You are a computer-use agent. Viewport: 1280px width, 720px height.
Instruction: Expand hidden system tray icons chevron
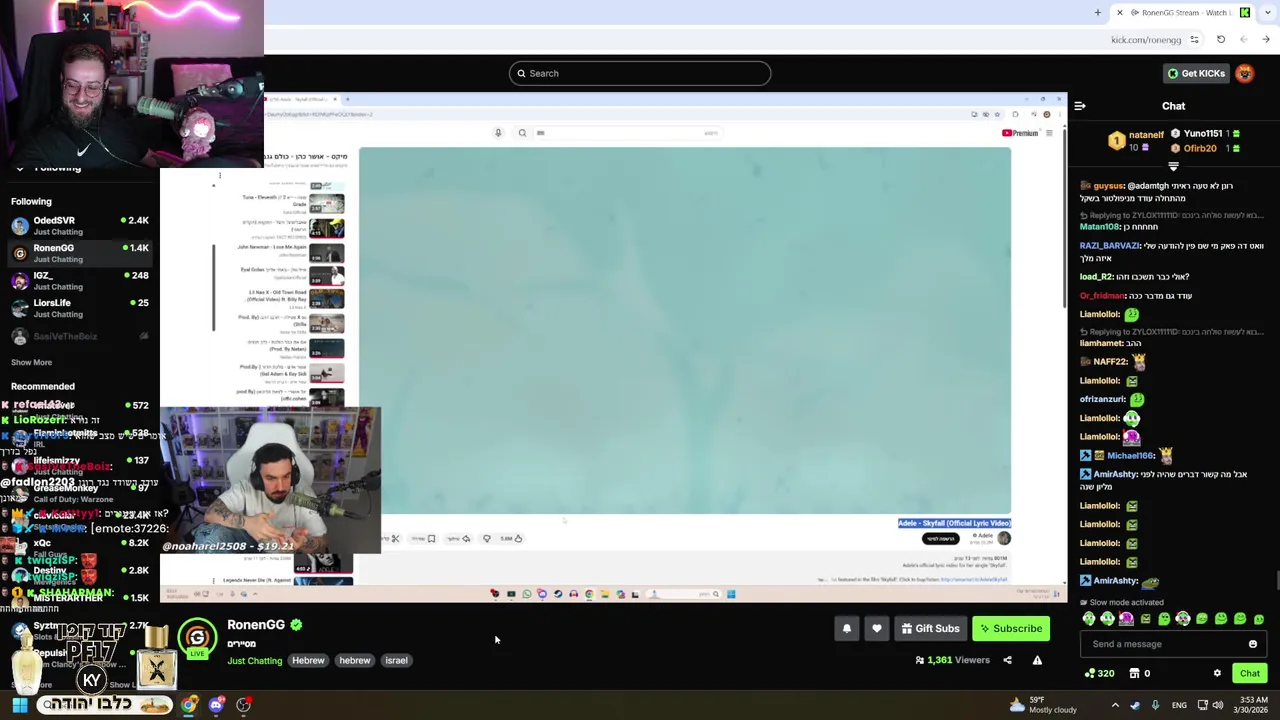click(1115, 705)
